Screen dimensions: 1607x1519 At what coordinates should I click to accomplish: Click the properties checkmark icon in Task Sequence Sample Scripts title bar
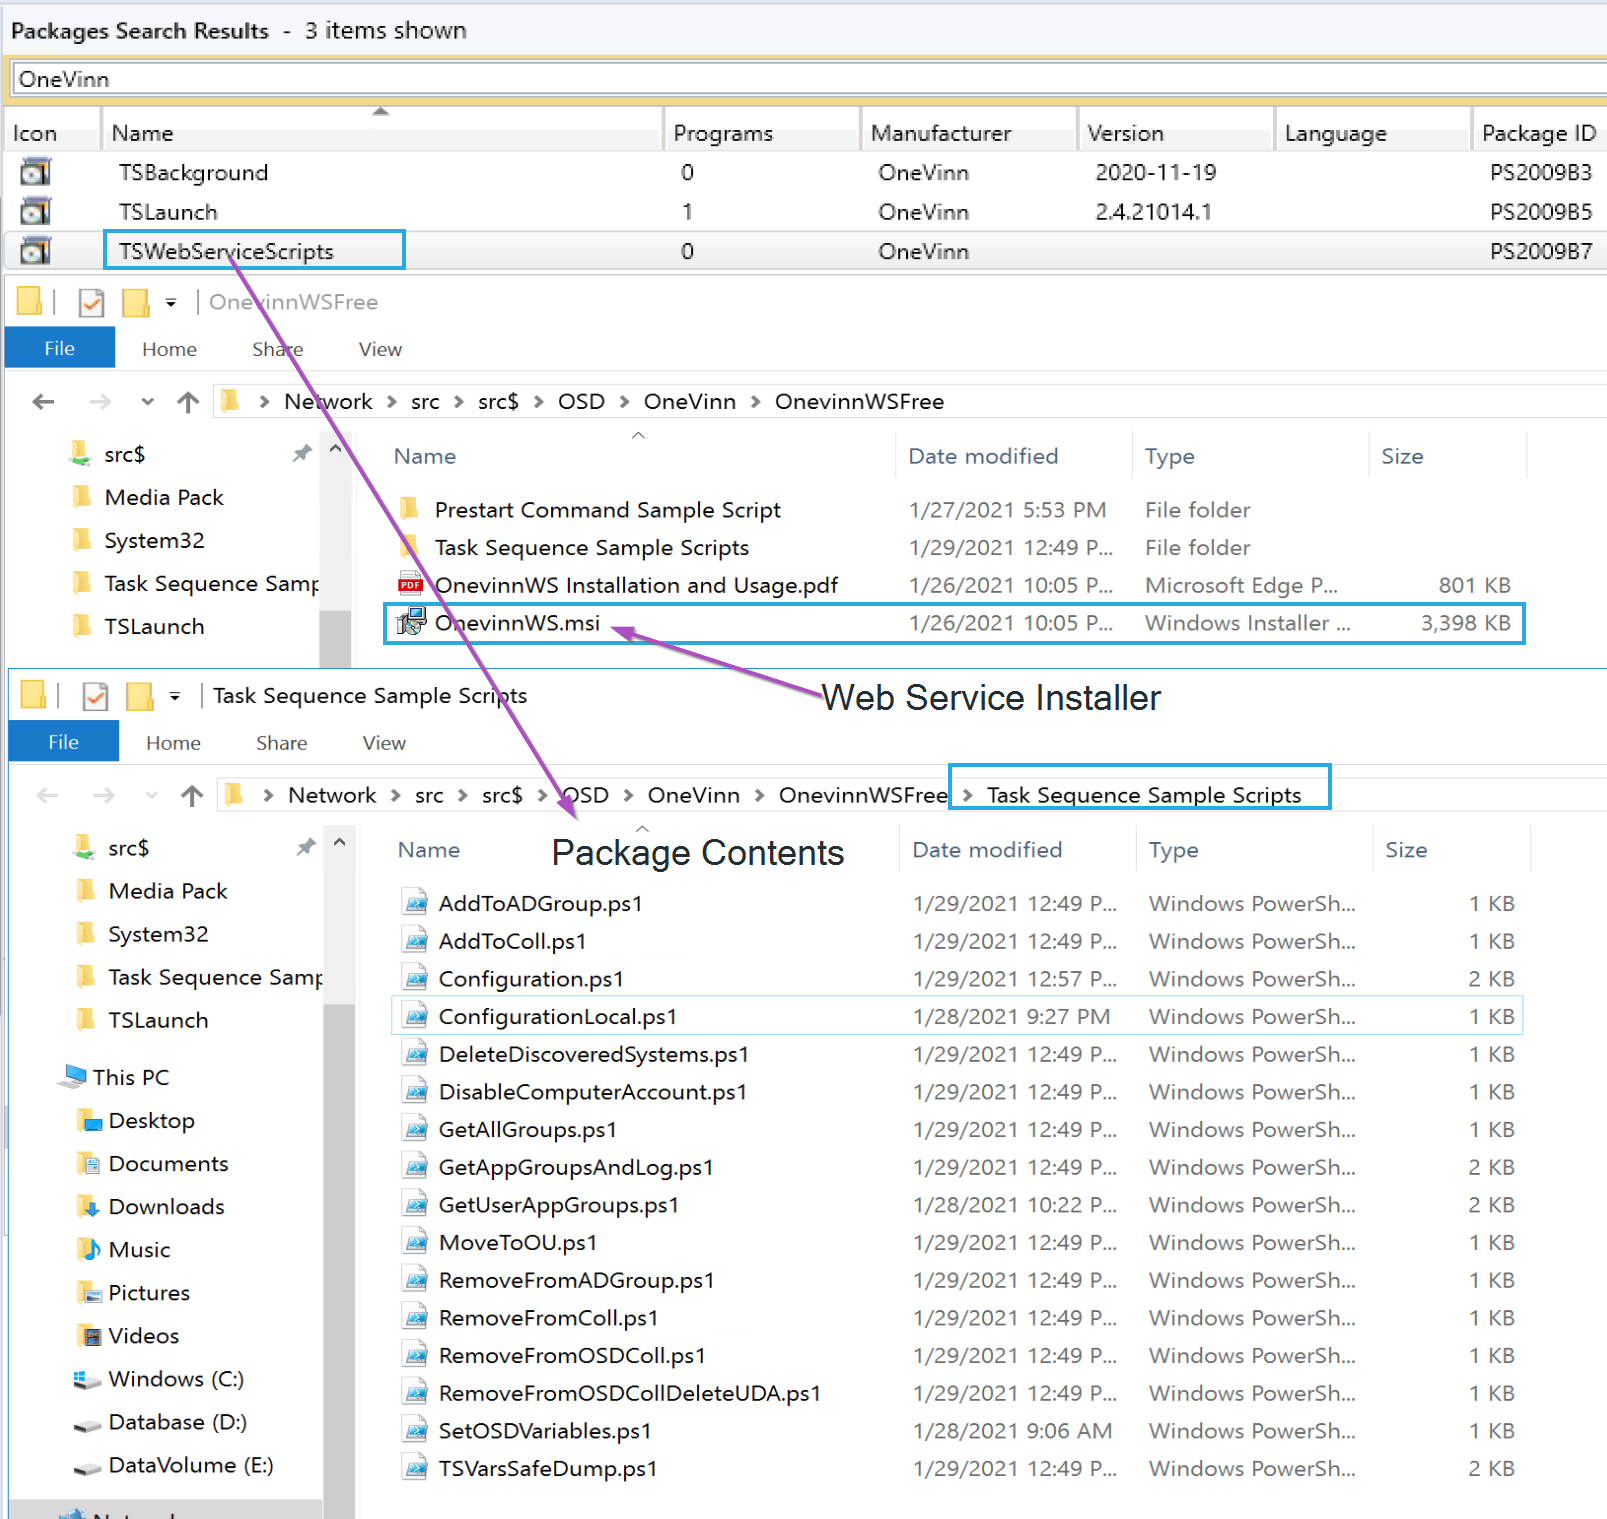95,696
